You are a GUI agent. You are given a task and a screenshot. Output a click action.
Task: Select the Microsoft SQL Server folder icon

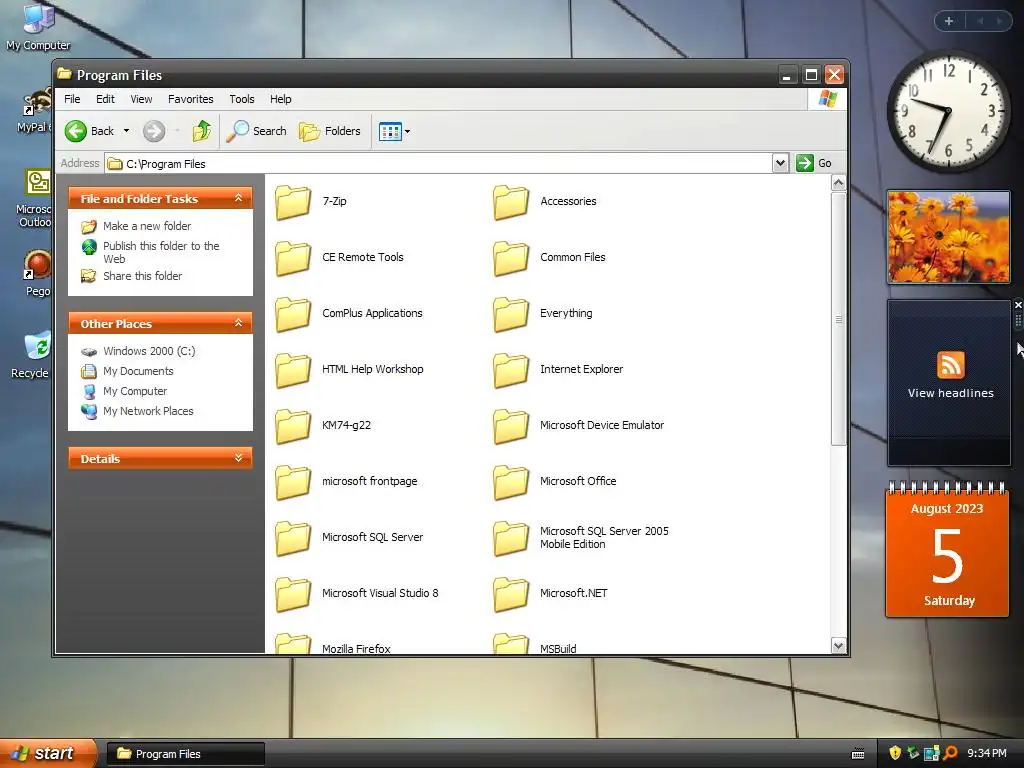293,538
